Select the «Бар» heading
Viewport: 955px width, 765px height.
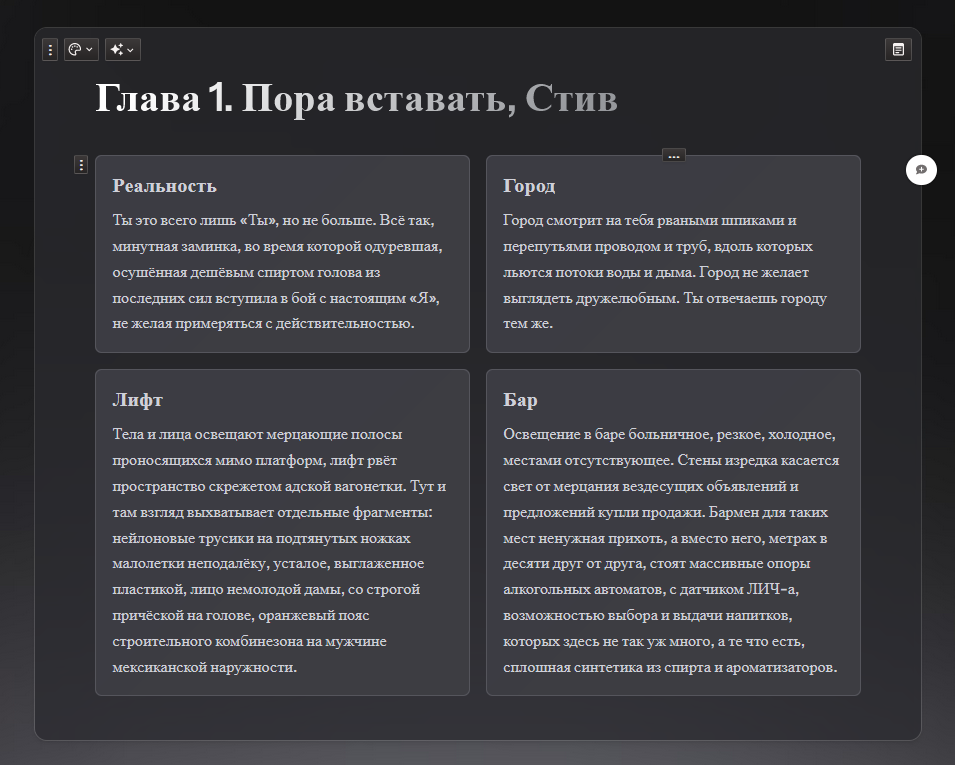(520, 400)
